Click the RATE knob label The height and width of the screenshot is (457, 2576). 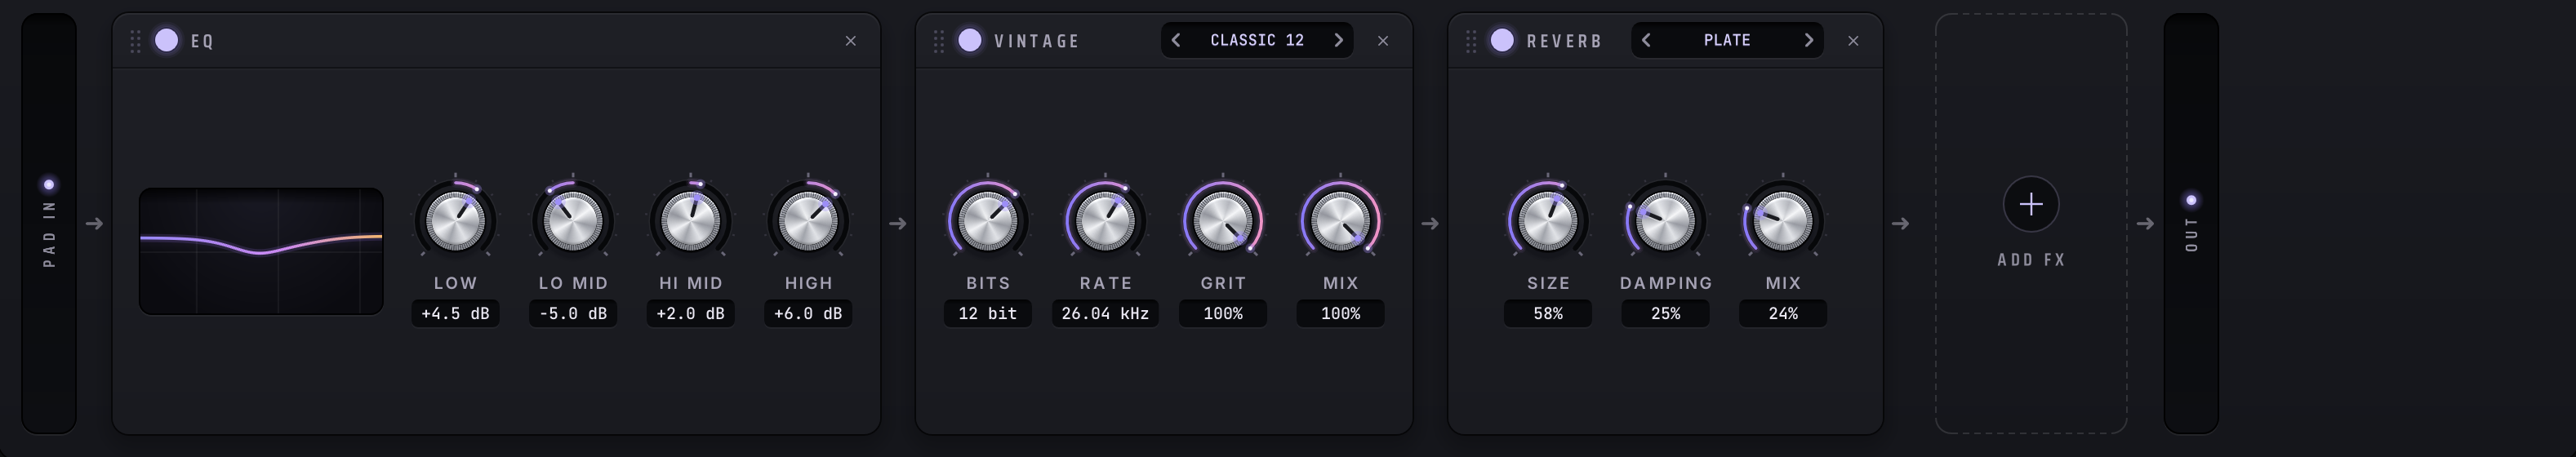(1105, 283)
